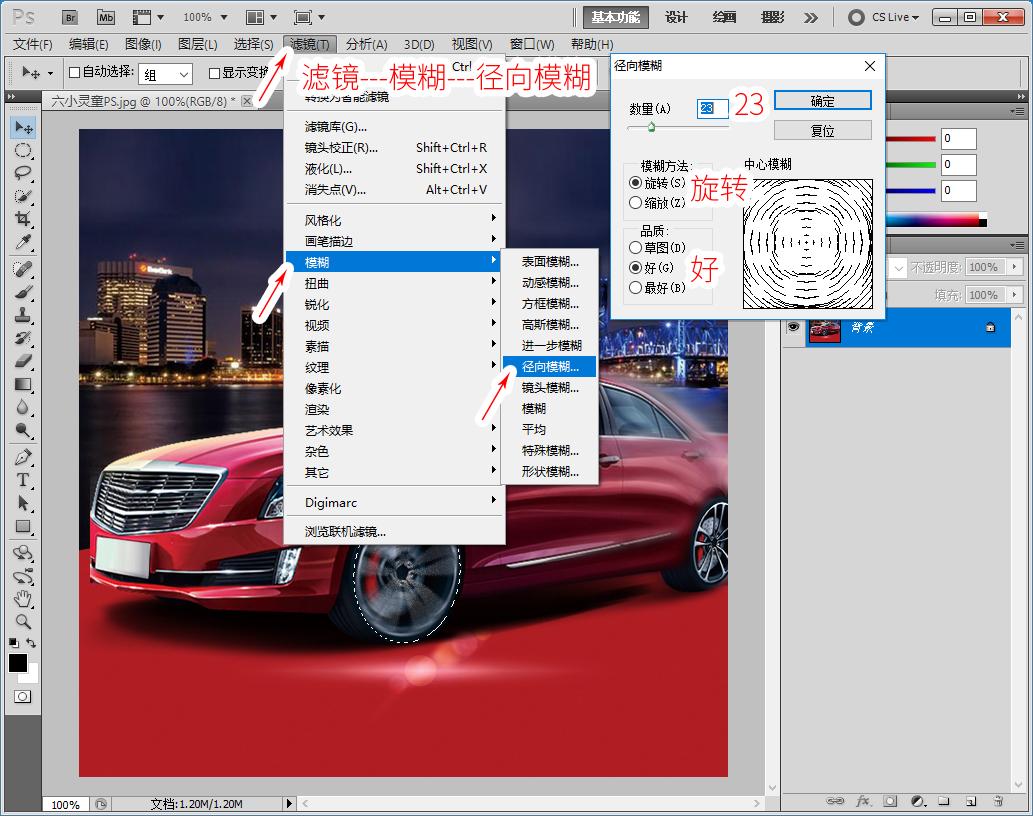Open the Liquify filter item
This screenshot has width=1033, height=816.
395,169
